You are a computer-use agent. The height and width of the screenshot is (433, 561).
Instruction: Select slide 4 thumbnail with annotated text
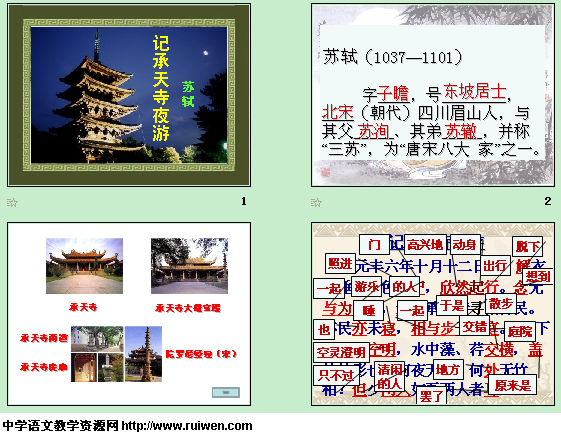tap(433, 314)
